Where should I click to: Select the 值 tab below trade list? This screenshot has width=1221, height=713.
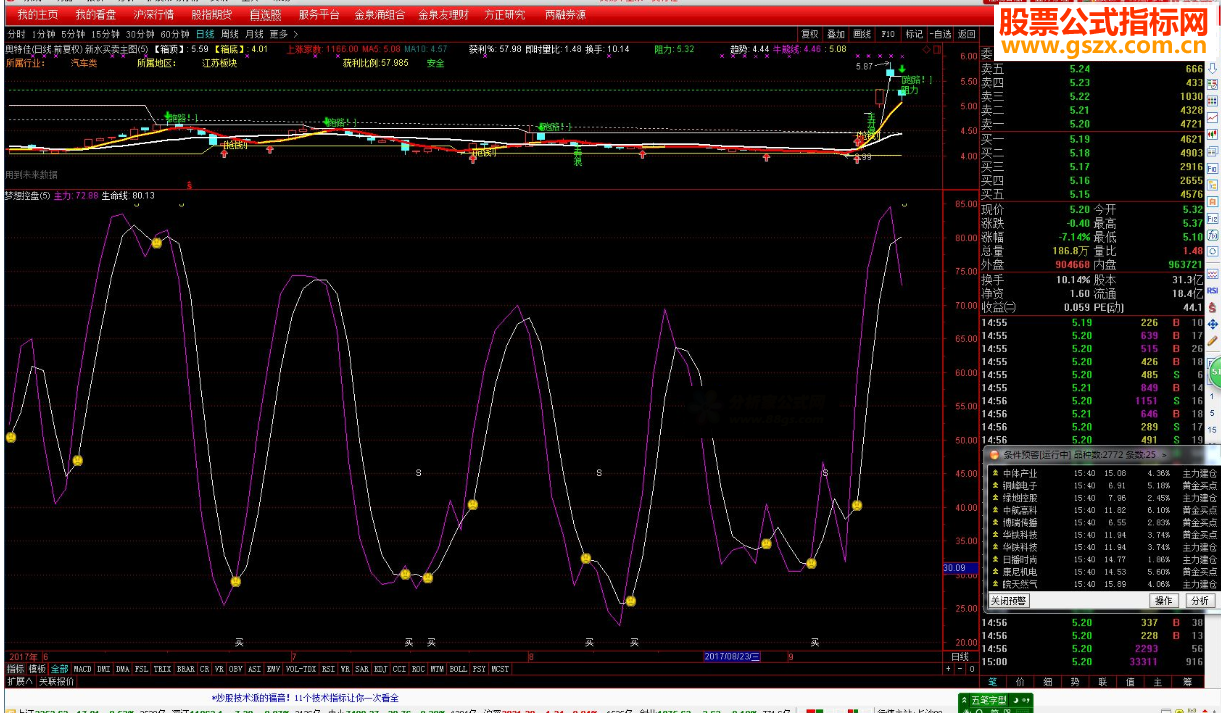tap(1128, 683)
